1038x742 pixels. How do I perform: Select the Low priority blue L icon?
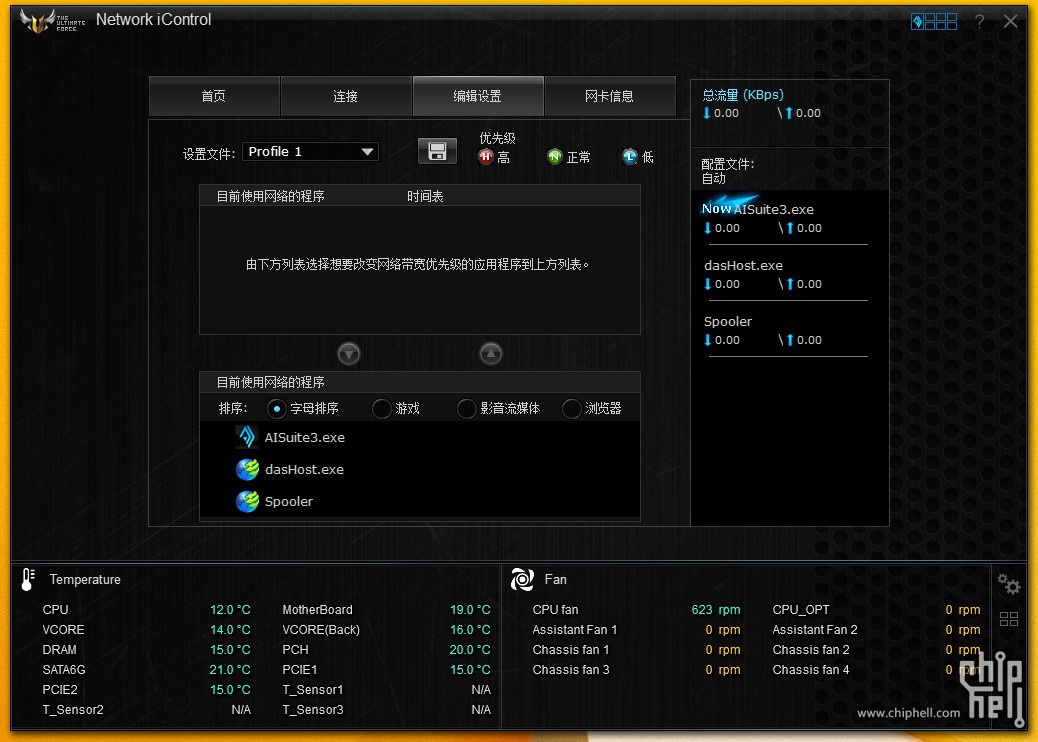pos(630,157)
